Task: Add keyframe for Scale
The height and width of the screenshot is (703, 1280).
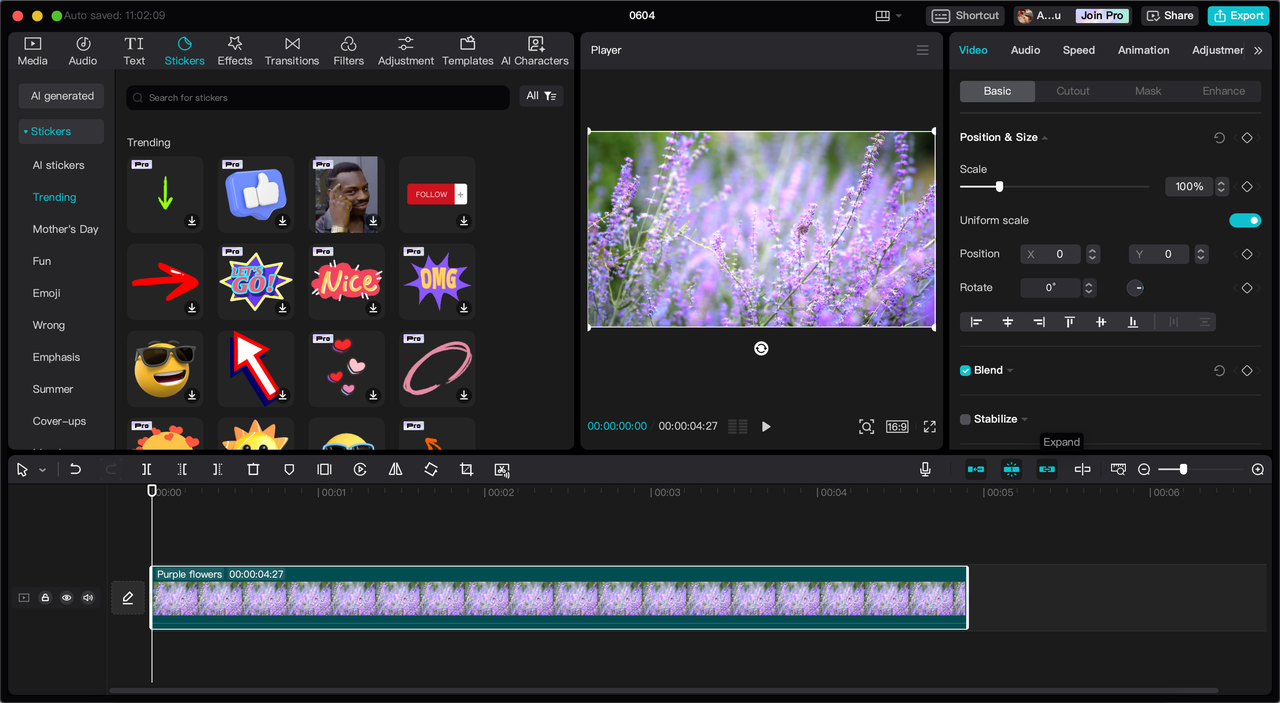Action: pyautogui.click(x=1247, y=187)
